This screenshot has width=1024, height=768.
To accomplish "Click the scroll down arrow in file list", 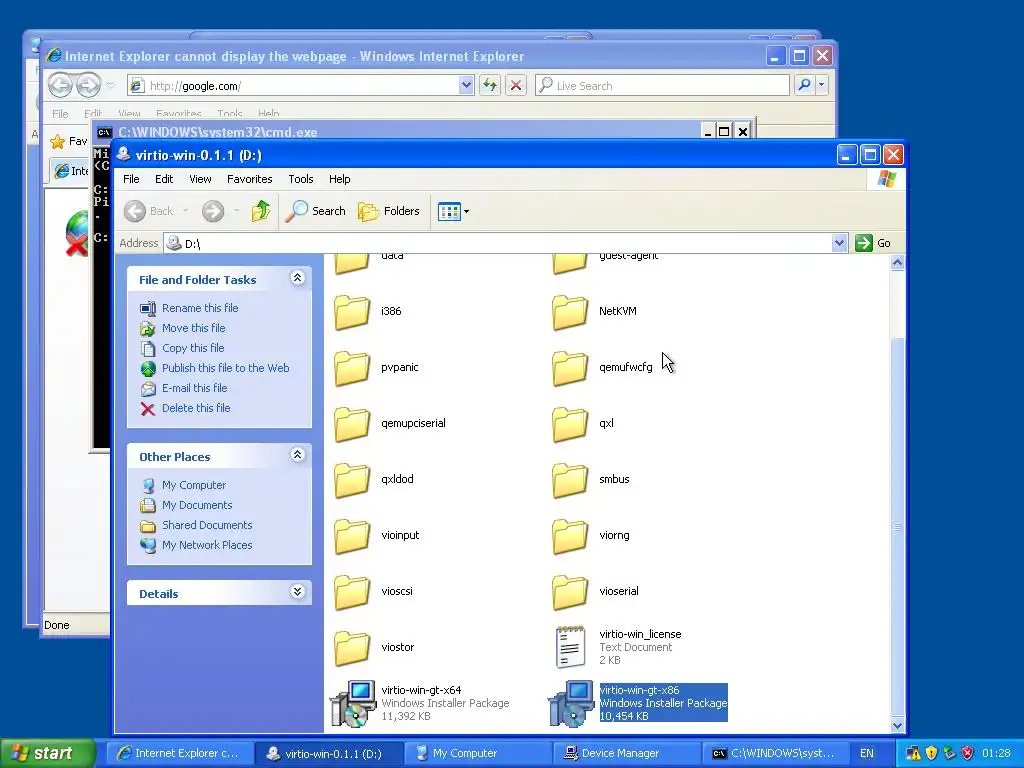I will (897, 726).
